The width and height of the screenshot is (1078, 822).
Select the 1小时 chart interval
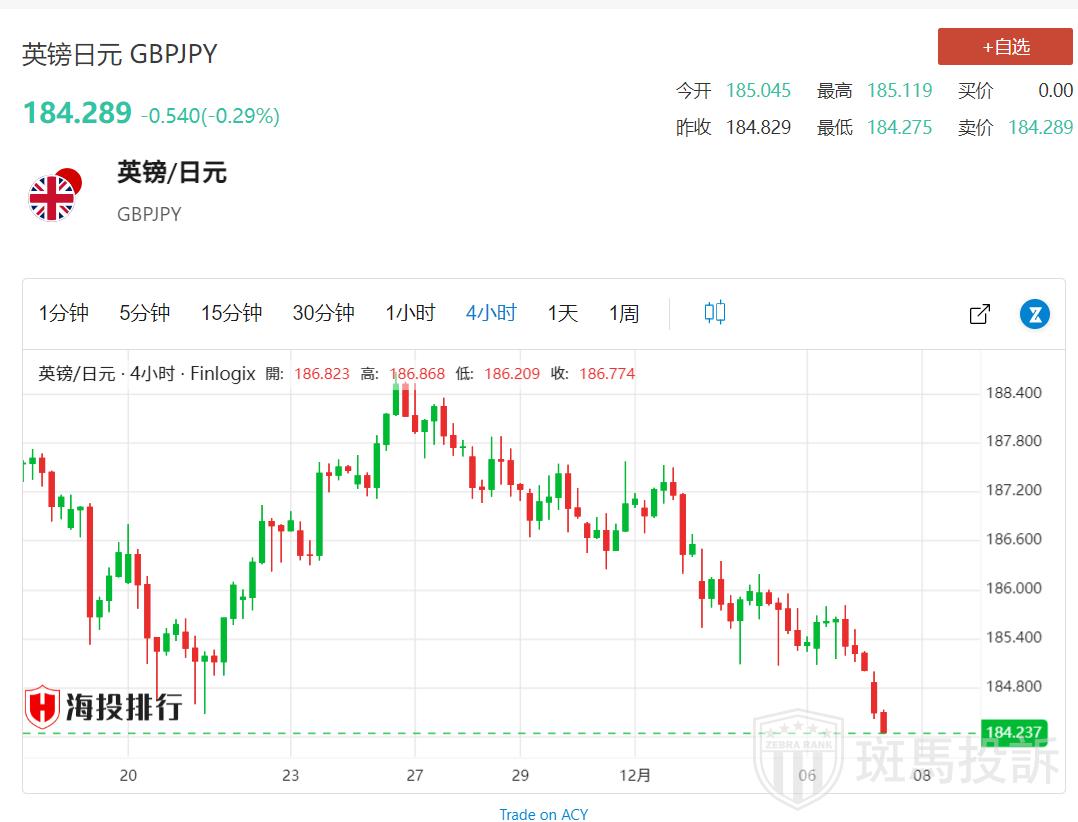[x=410, y=313]
